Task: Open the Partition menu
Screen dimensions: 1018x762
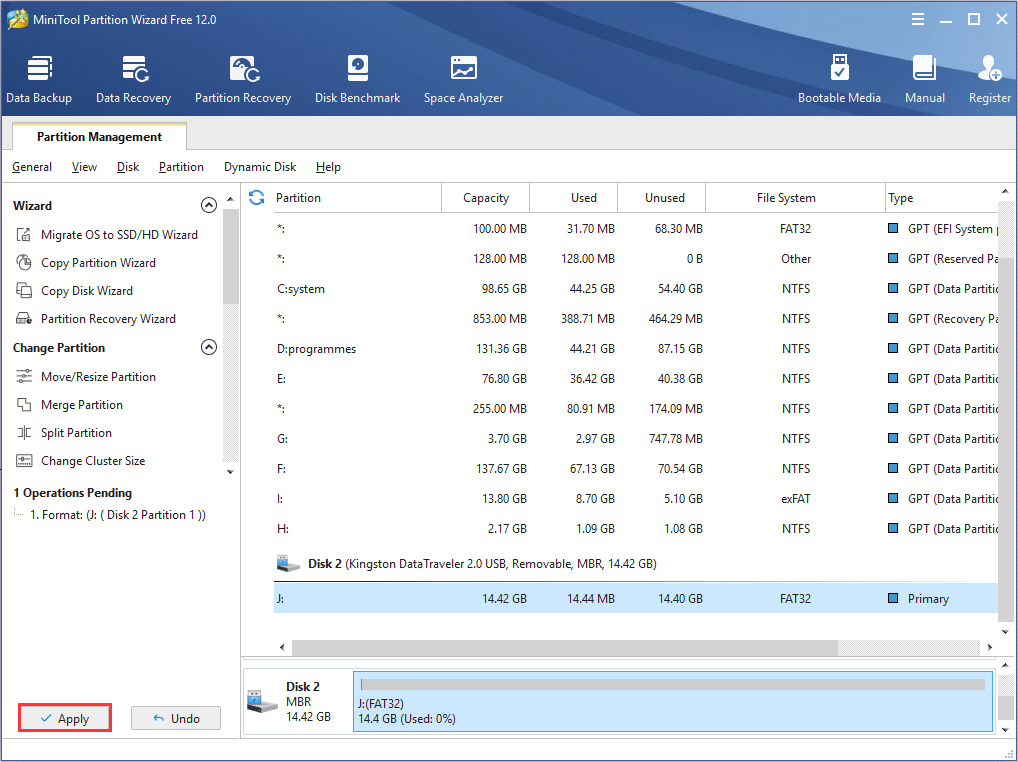Action: click(x=181, y=167)
